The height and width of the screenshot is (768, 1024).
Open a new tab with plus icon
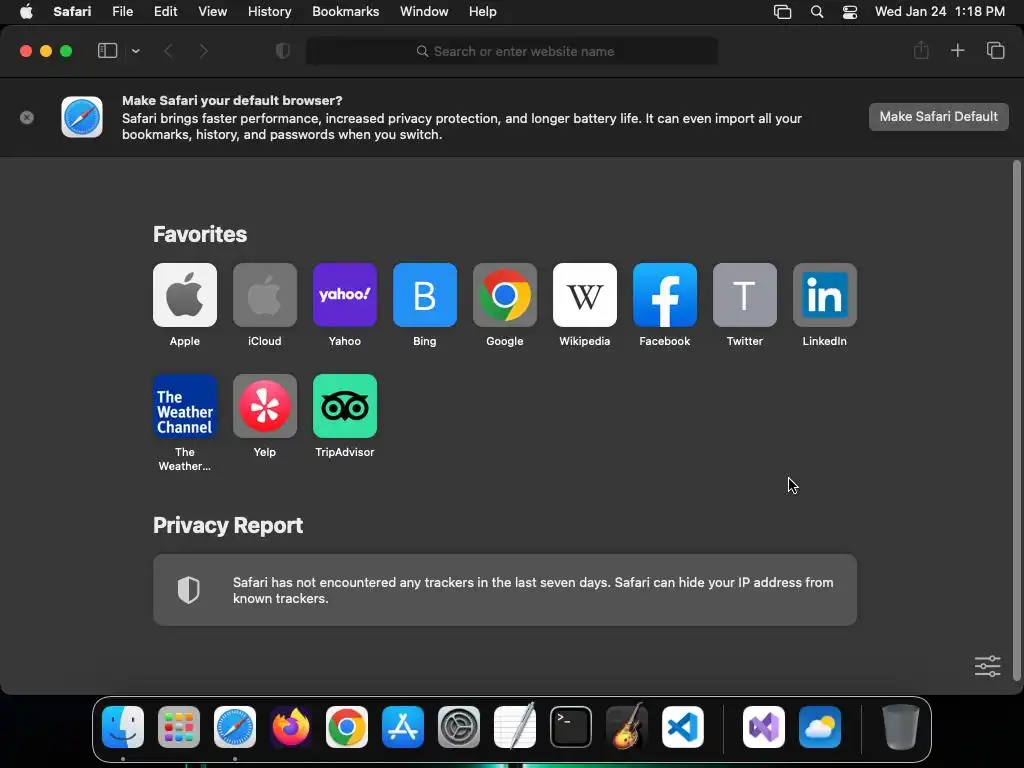(957, 50)
